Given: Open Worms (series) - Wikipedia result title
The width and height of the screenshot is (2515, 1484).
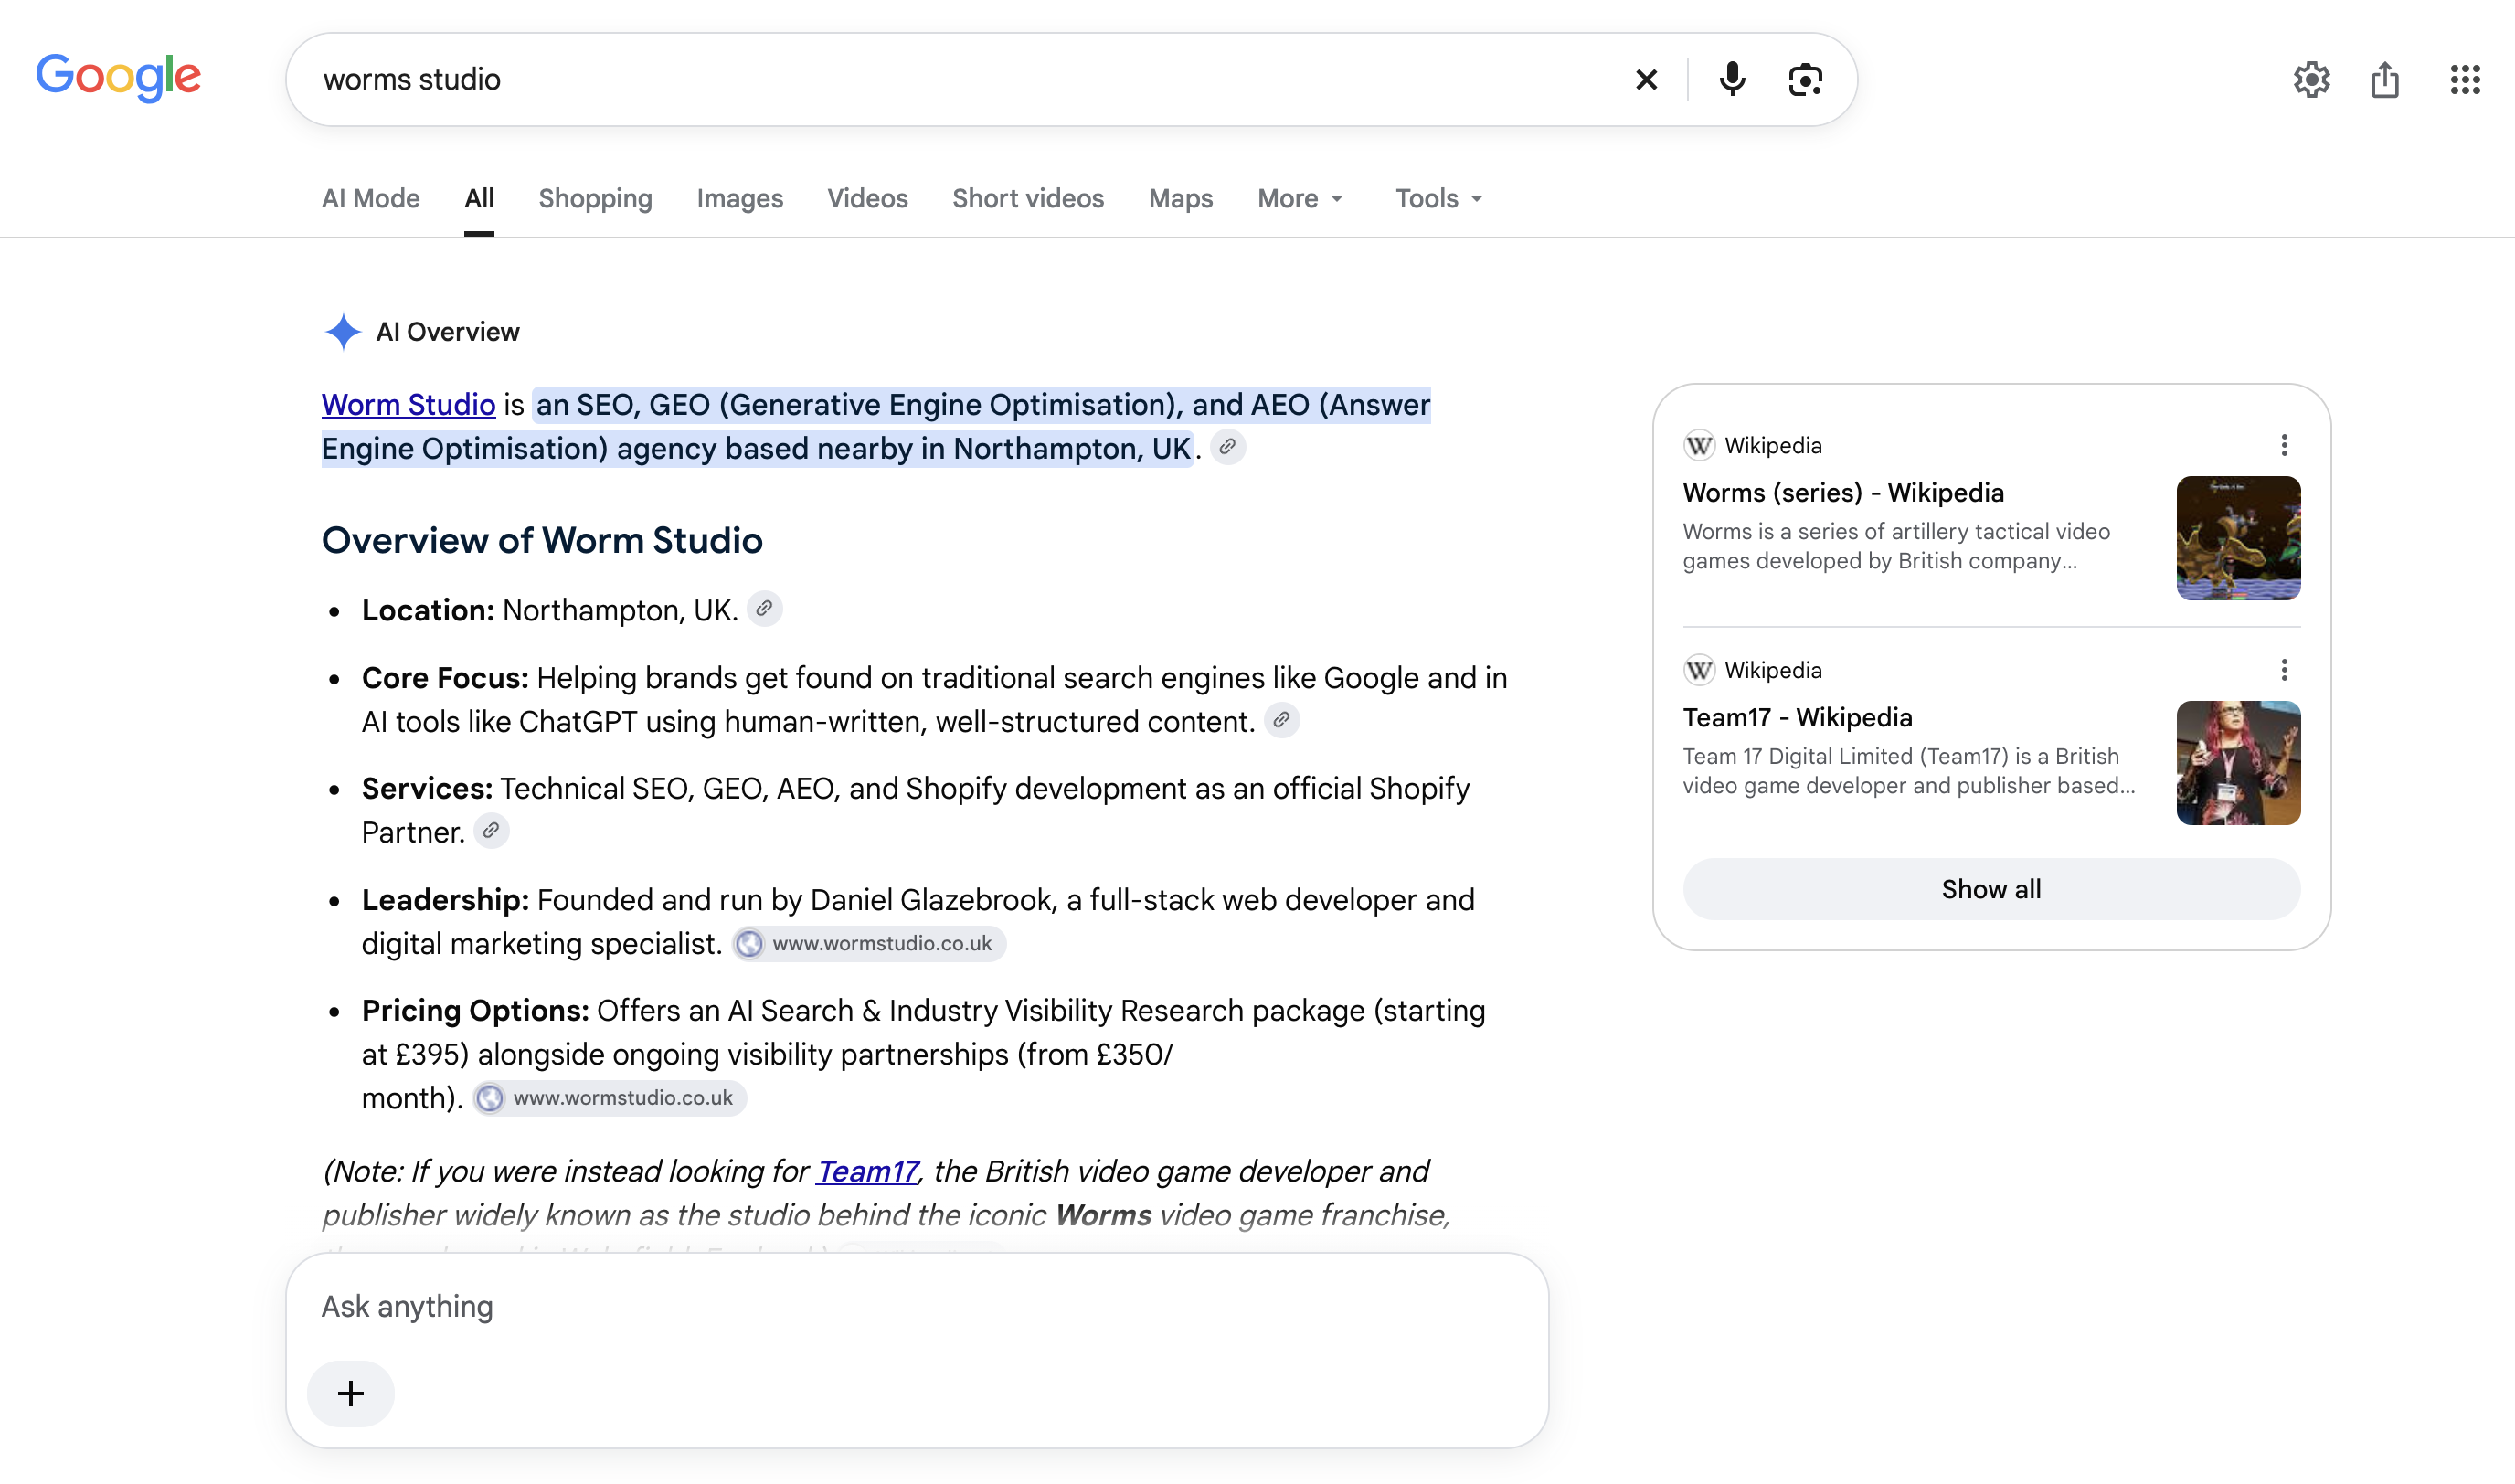Looking at the screenshot, I should 1843,492.
